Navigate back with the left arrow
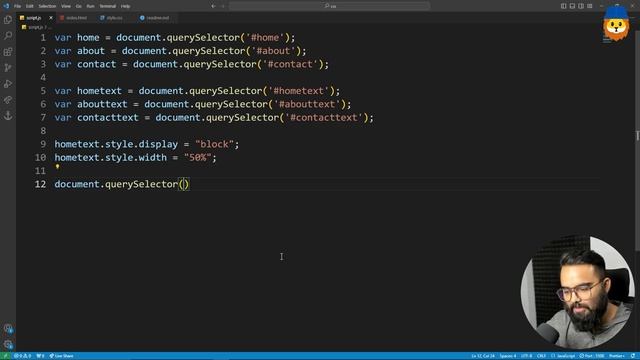Image resolution: width=640 pixels, height=360 pixels. coord(213,6)
